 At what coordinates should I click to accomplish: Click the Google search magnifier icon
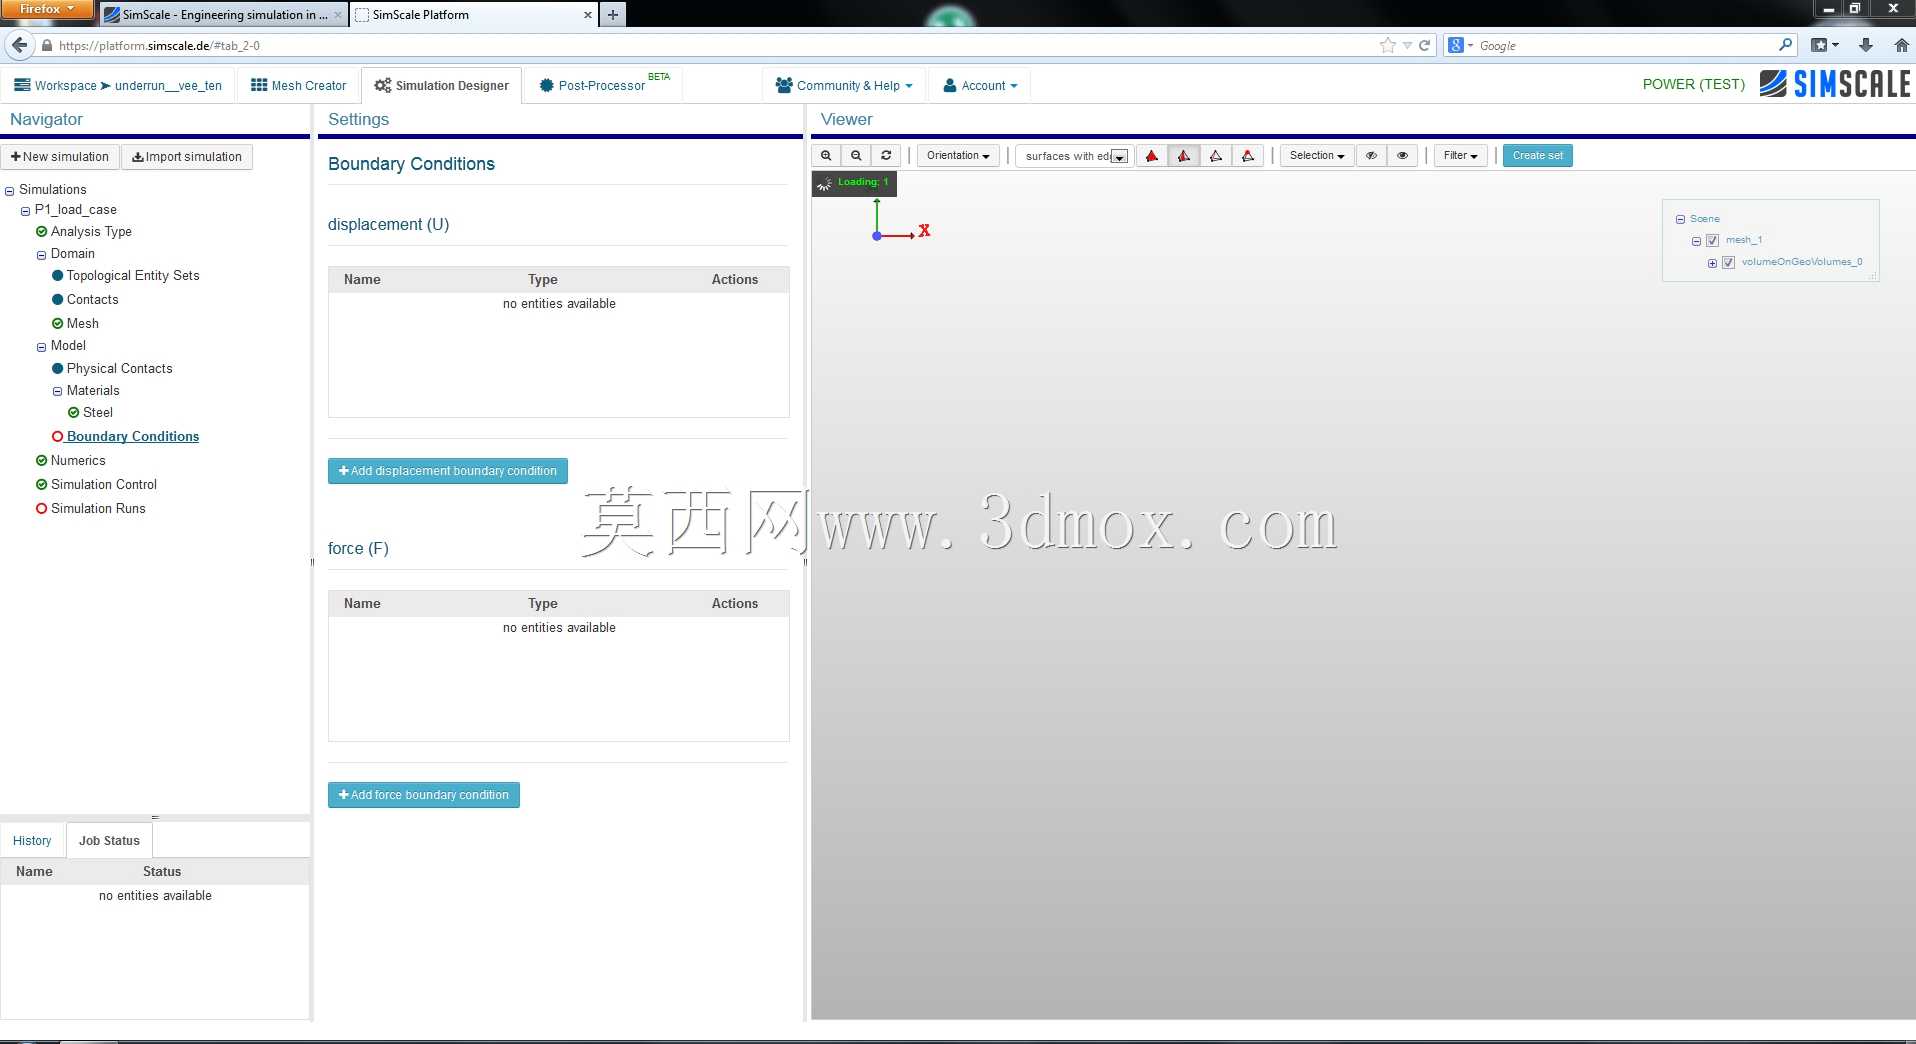1786,45
